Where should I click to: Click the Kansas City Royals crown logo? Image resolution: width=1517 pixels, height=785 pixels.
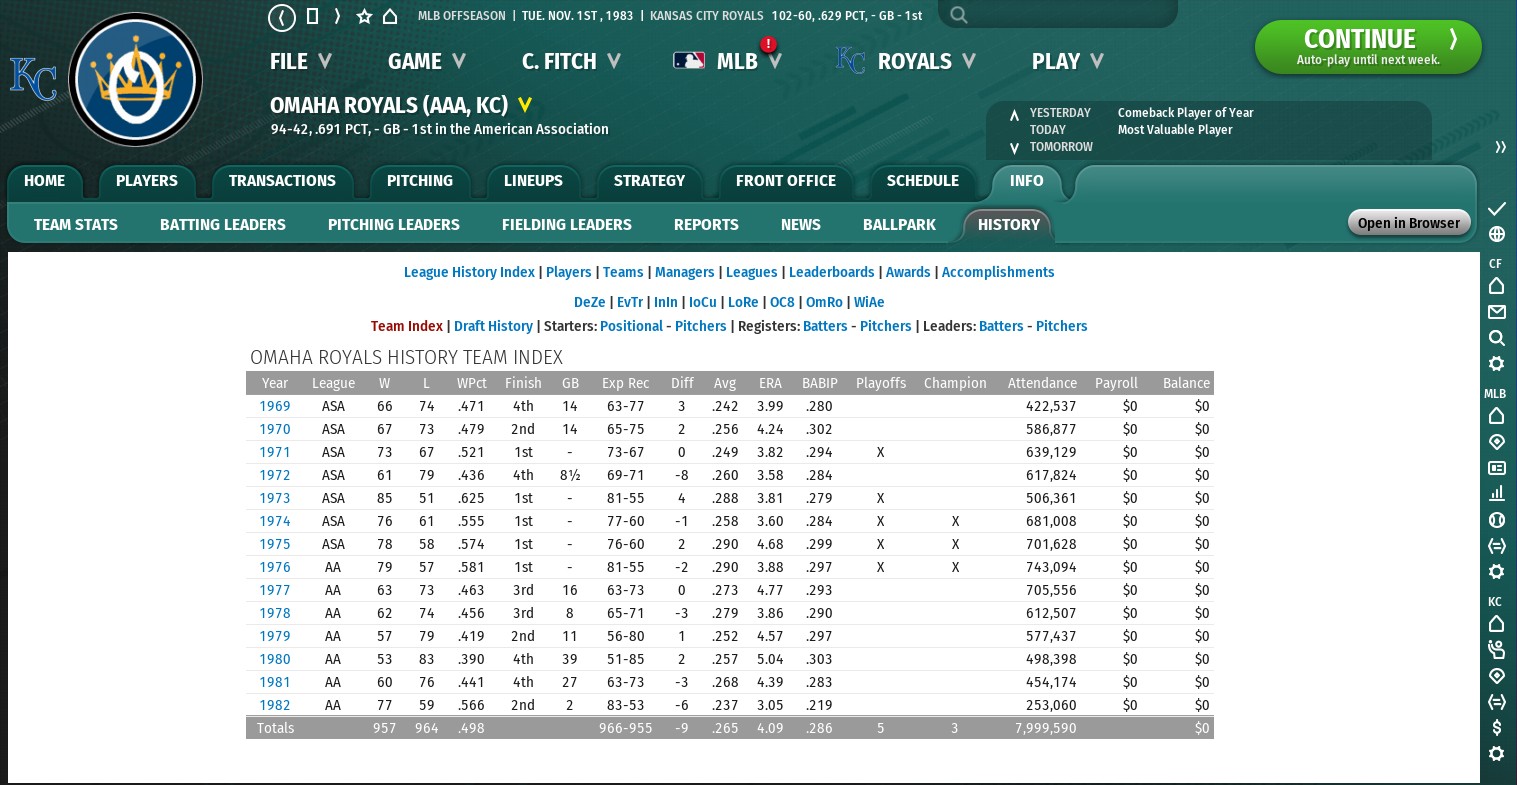(x=136, y=79)
